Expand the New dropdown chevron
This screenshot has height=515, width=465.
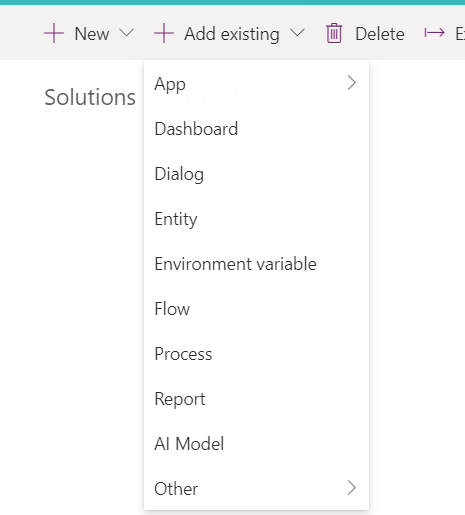coord(127,33)
